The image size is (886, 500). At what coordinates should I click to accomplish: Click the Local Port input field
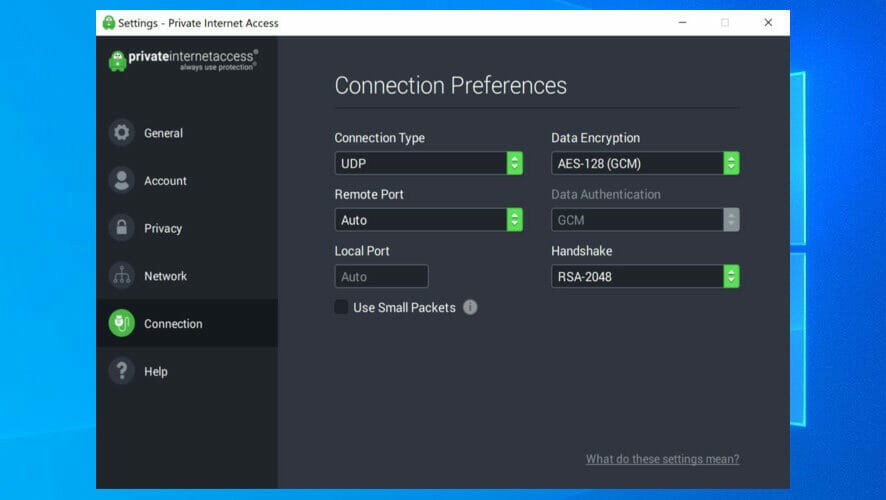[x=381, y=276]
